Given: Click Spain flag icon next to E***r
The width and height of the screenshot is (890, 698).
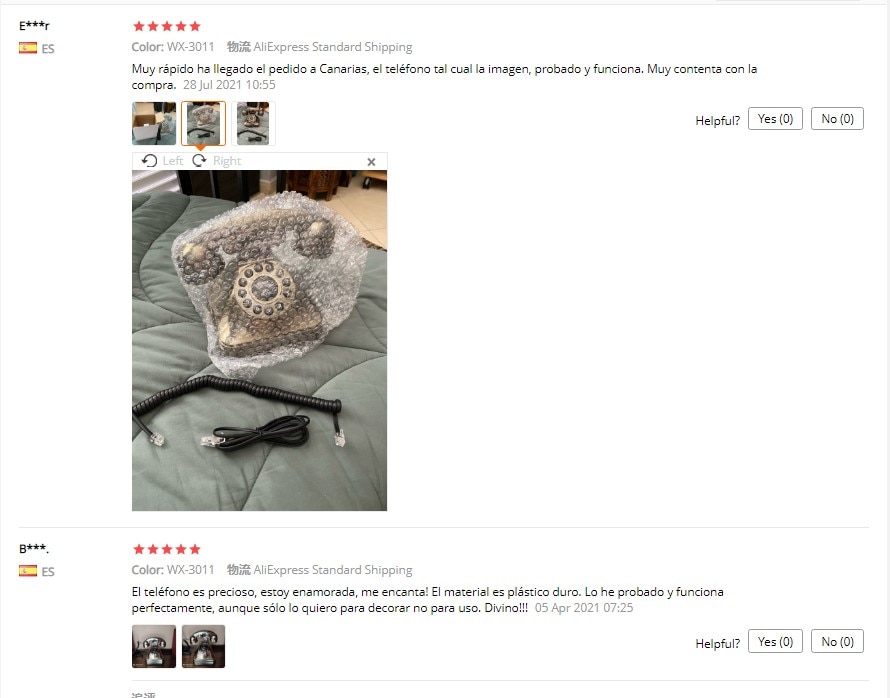Looking at the screenshot, I should (x=28, y=48).
